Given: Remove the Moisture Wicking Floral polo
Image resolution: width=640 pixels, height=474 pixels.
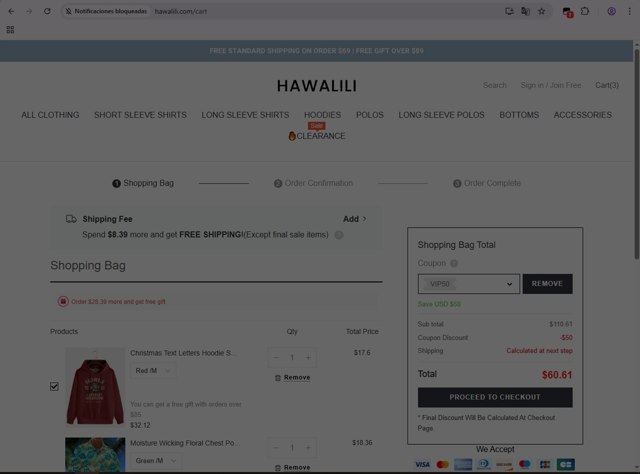Looking at the screenshot, I should pyautogui.click(x=293, y=467).
